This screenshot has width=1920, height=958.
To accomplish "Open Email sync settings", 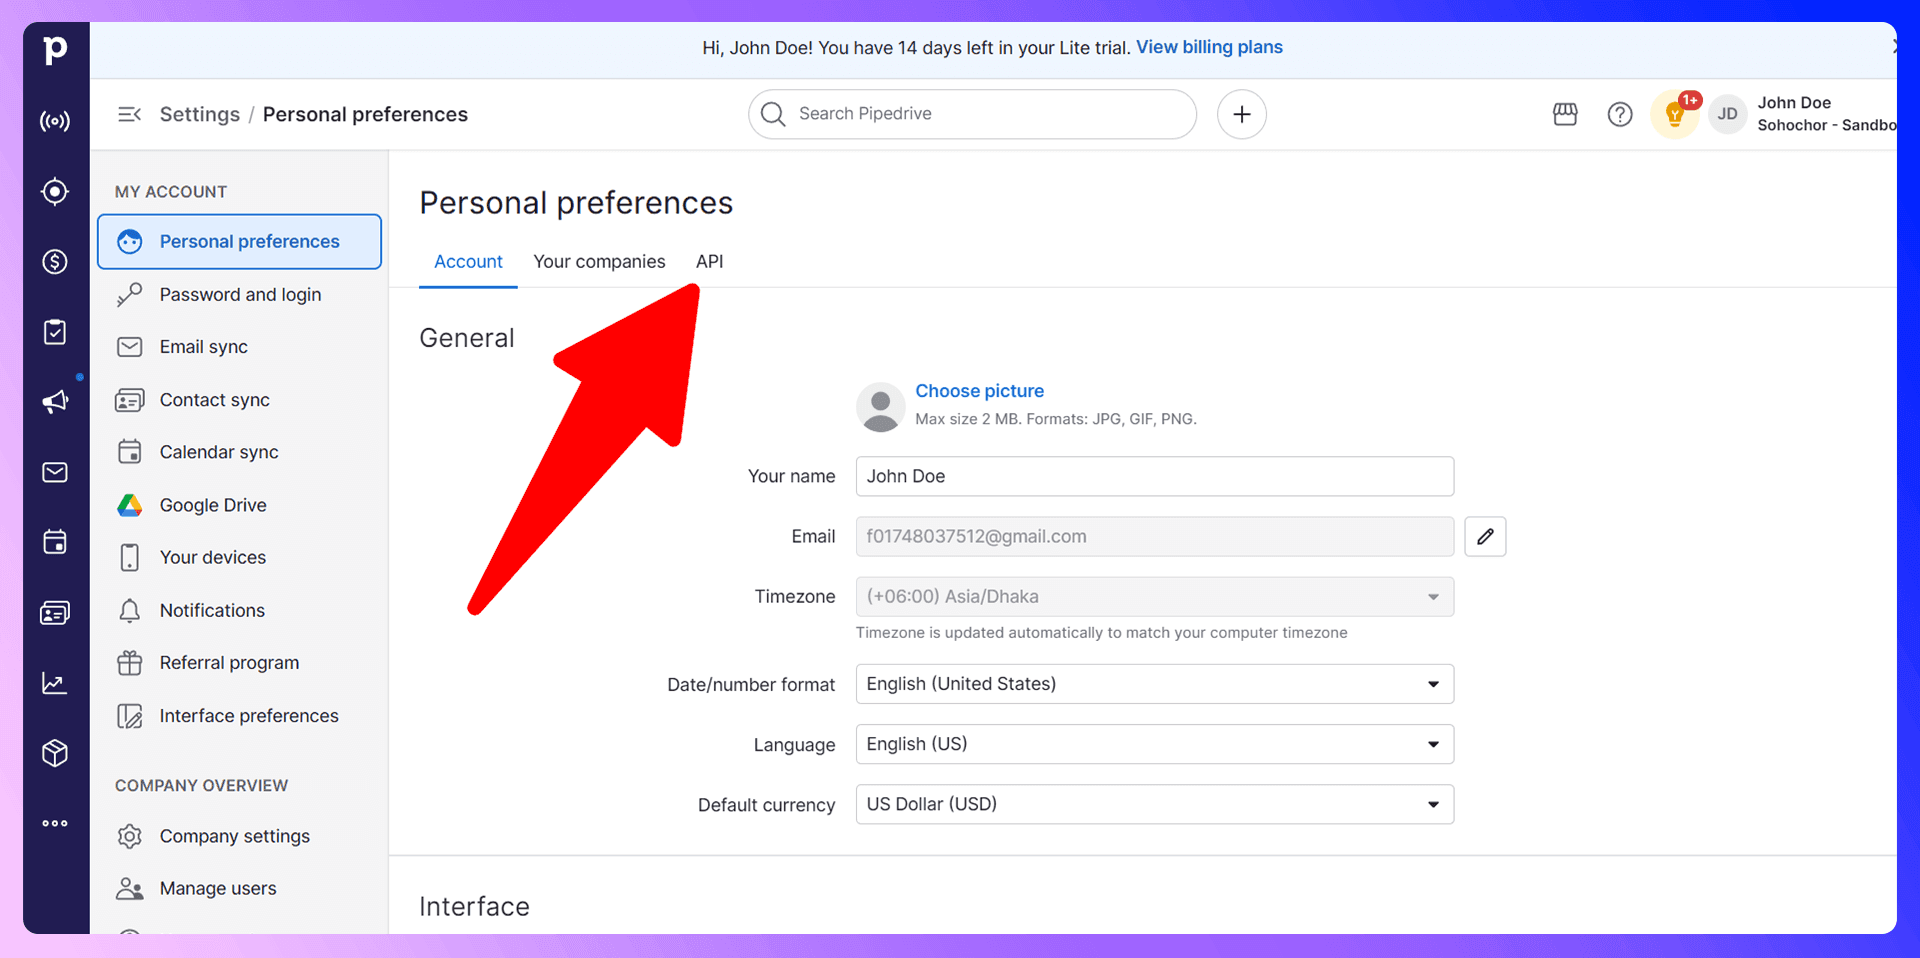I will (204, 347).
